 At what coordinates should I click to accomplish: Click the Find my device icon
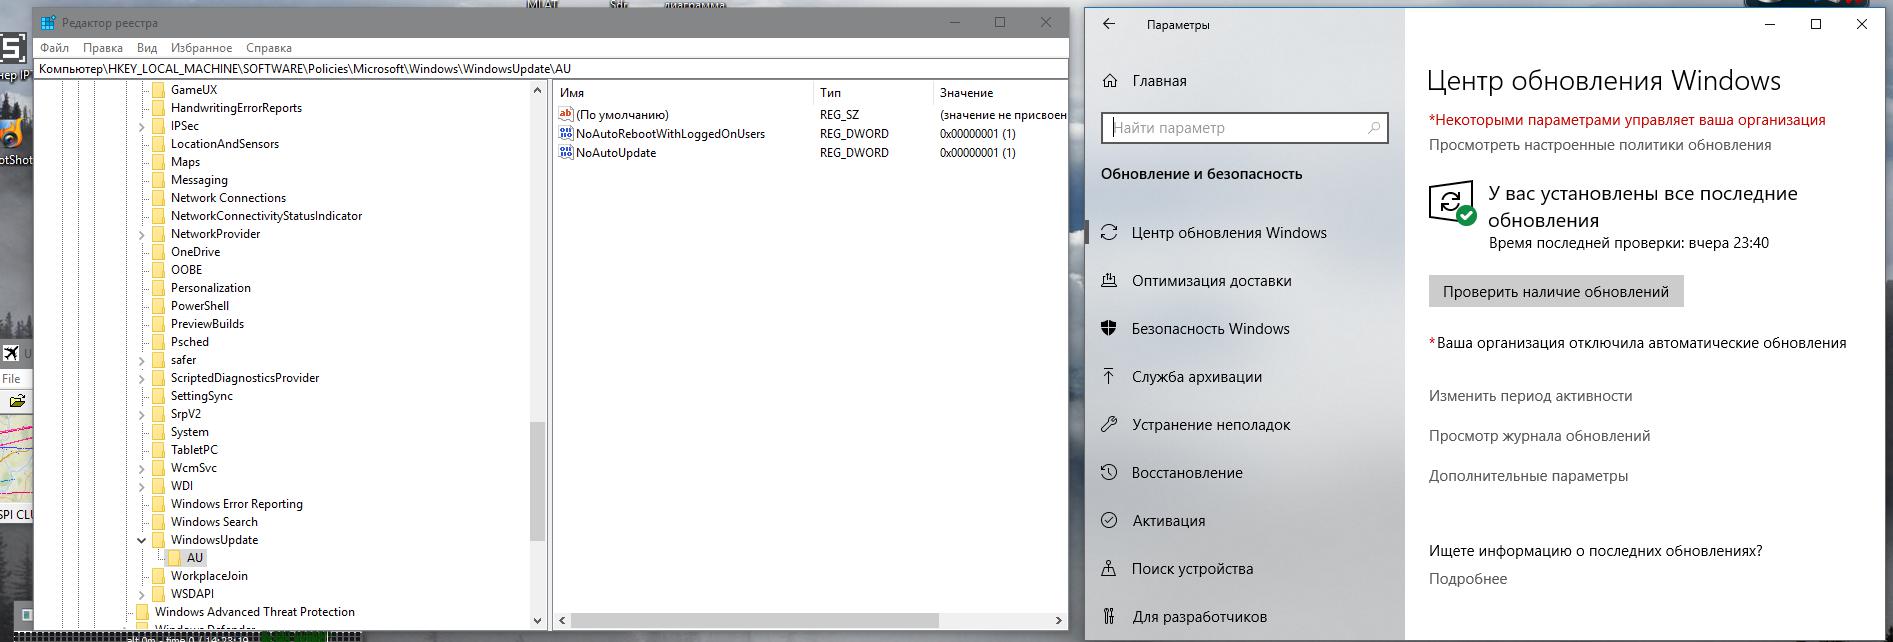[x=1109, y=568]
